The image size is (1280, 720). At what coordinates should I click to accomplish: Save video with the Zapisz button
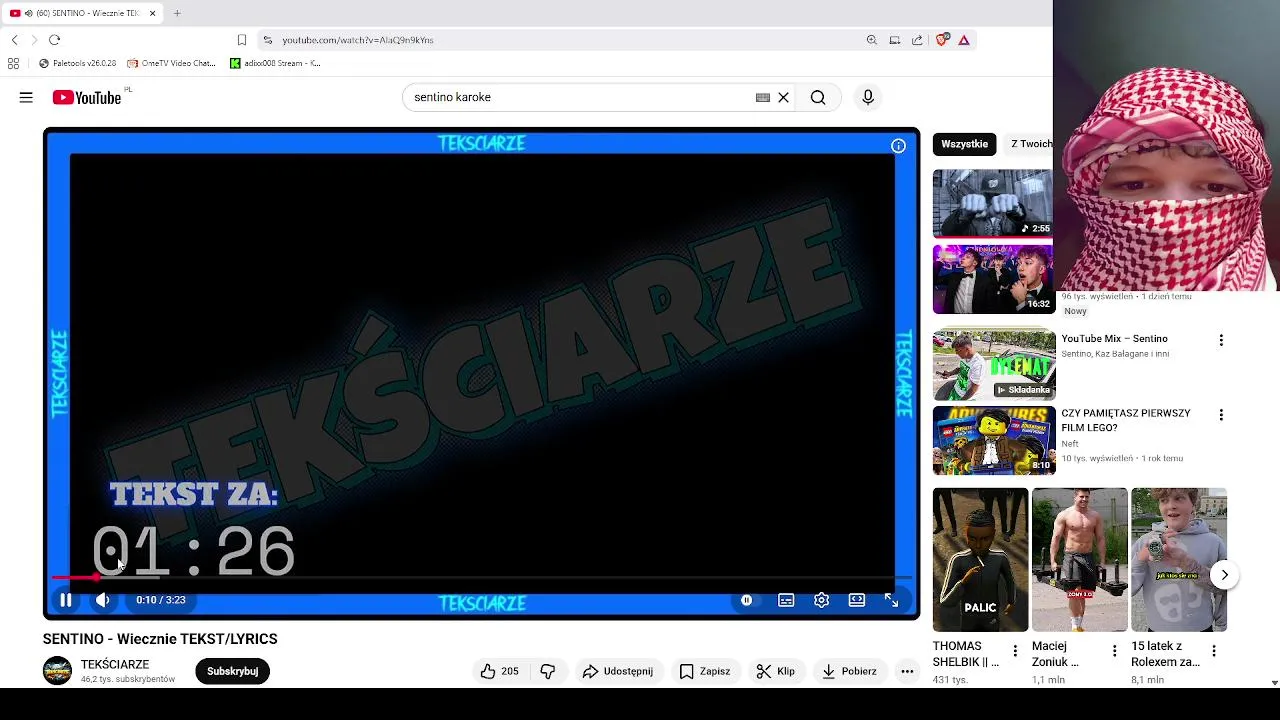[x=705, y=671]
